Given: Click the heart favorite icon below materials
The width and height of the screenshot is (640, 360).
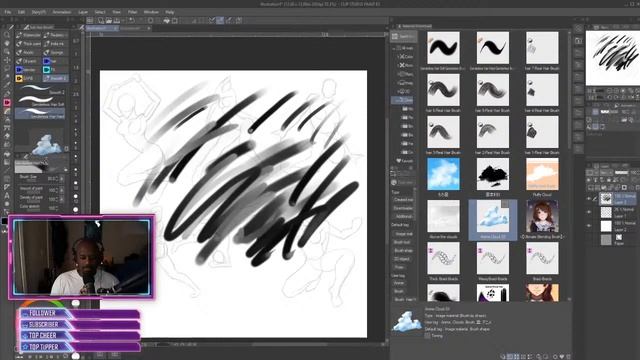Looking at the screenshot, I should [x=562, y=356].
